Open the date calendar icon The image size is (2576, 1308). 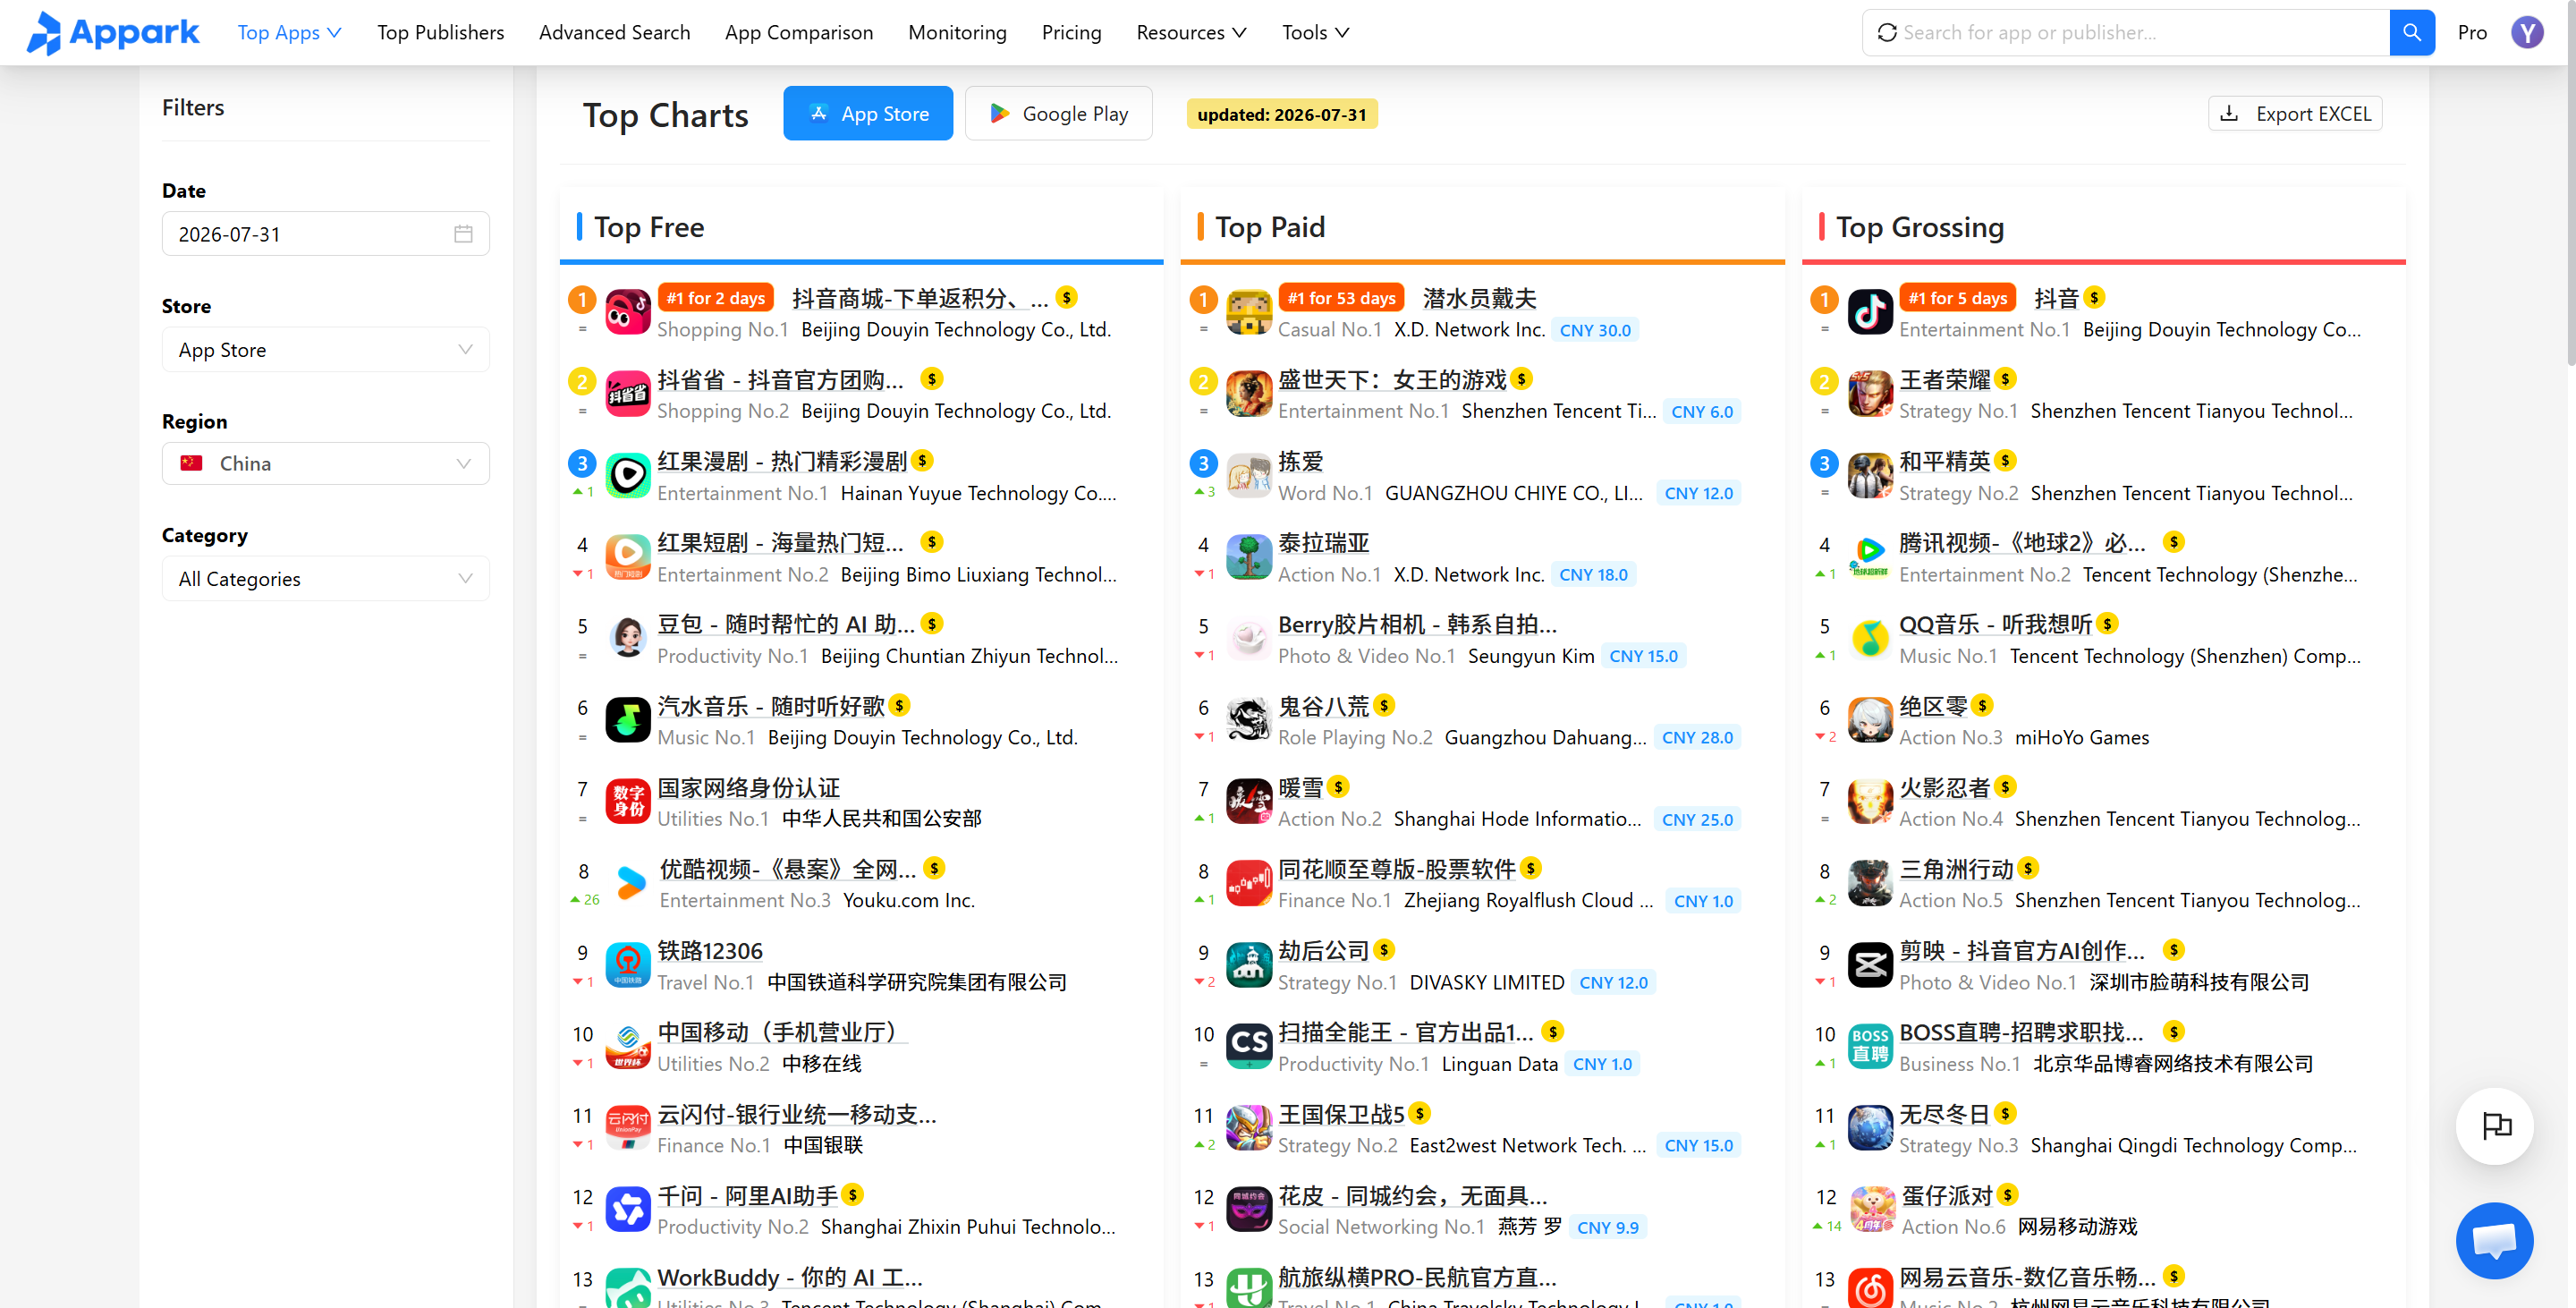[x=463, y=233]
